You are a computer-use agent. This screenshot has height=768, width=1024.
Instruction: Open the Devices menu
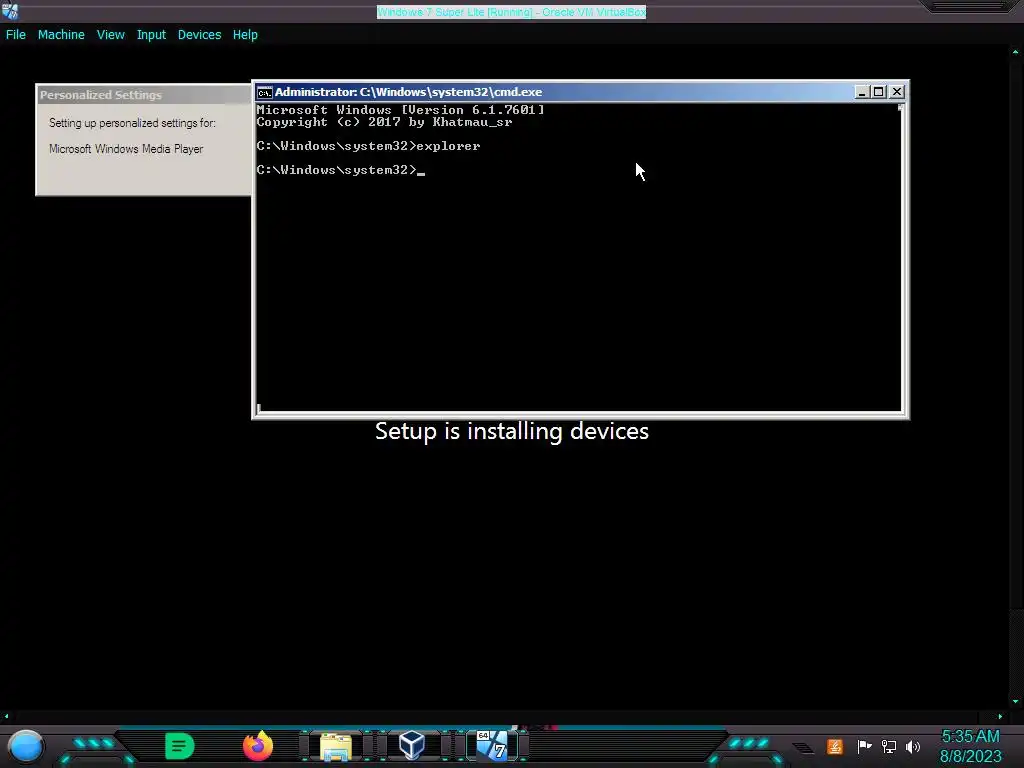(x=199, y=35)
